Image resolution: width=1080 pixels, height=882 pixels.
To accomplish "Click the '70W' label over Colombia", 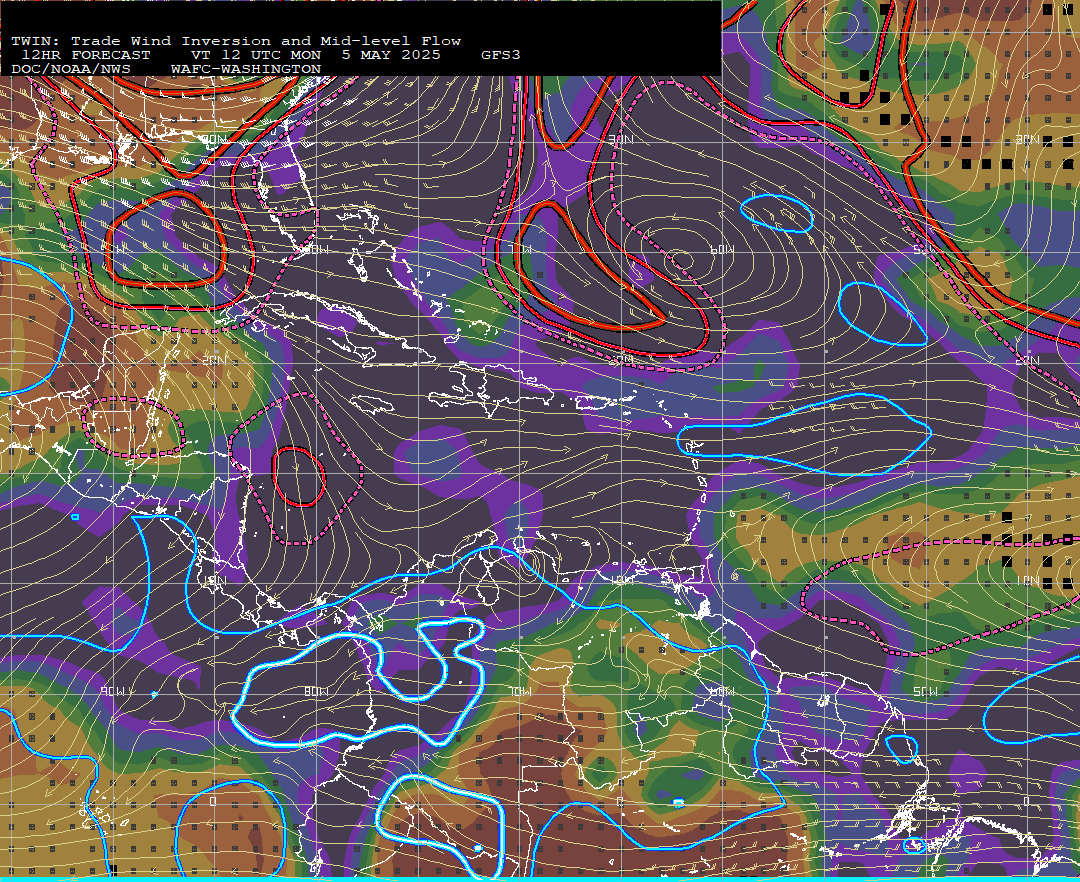I will pos(519,691).
